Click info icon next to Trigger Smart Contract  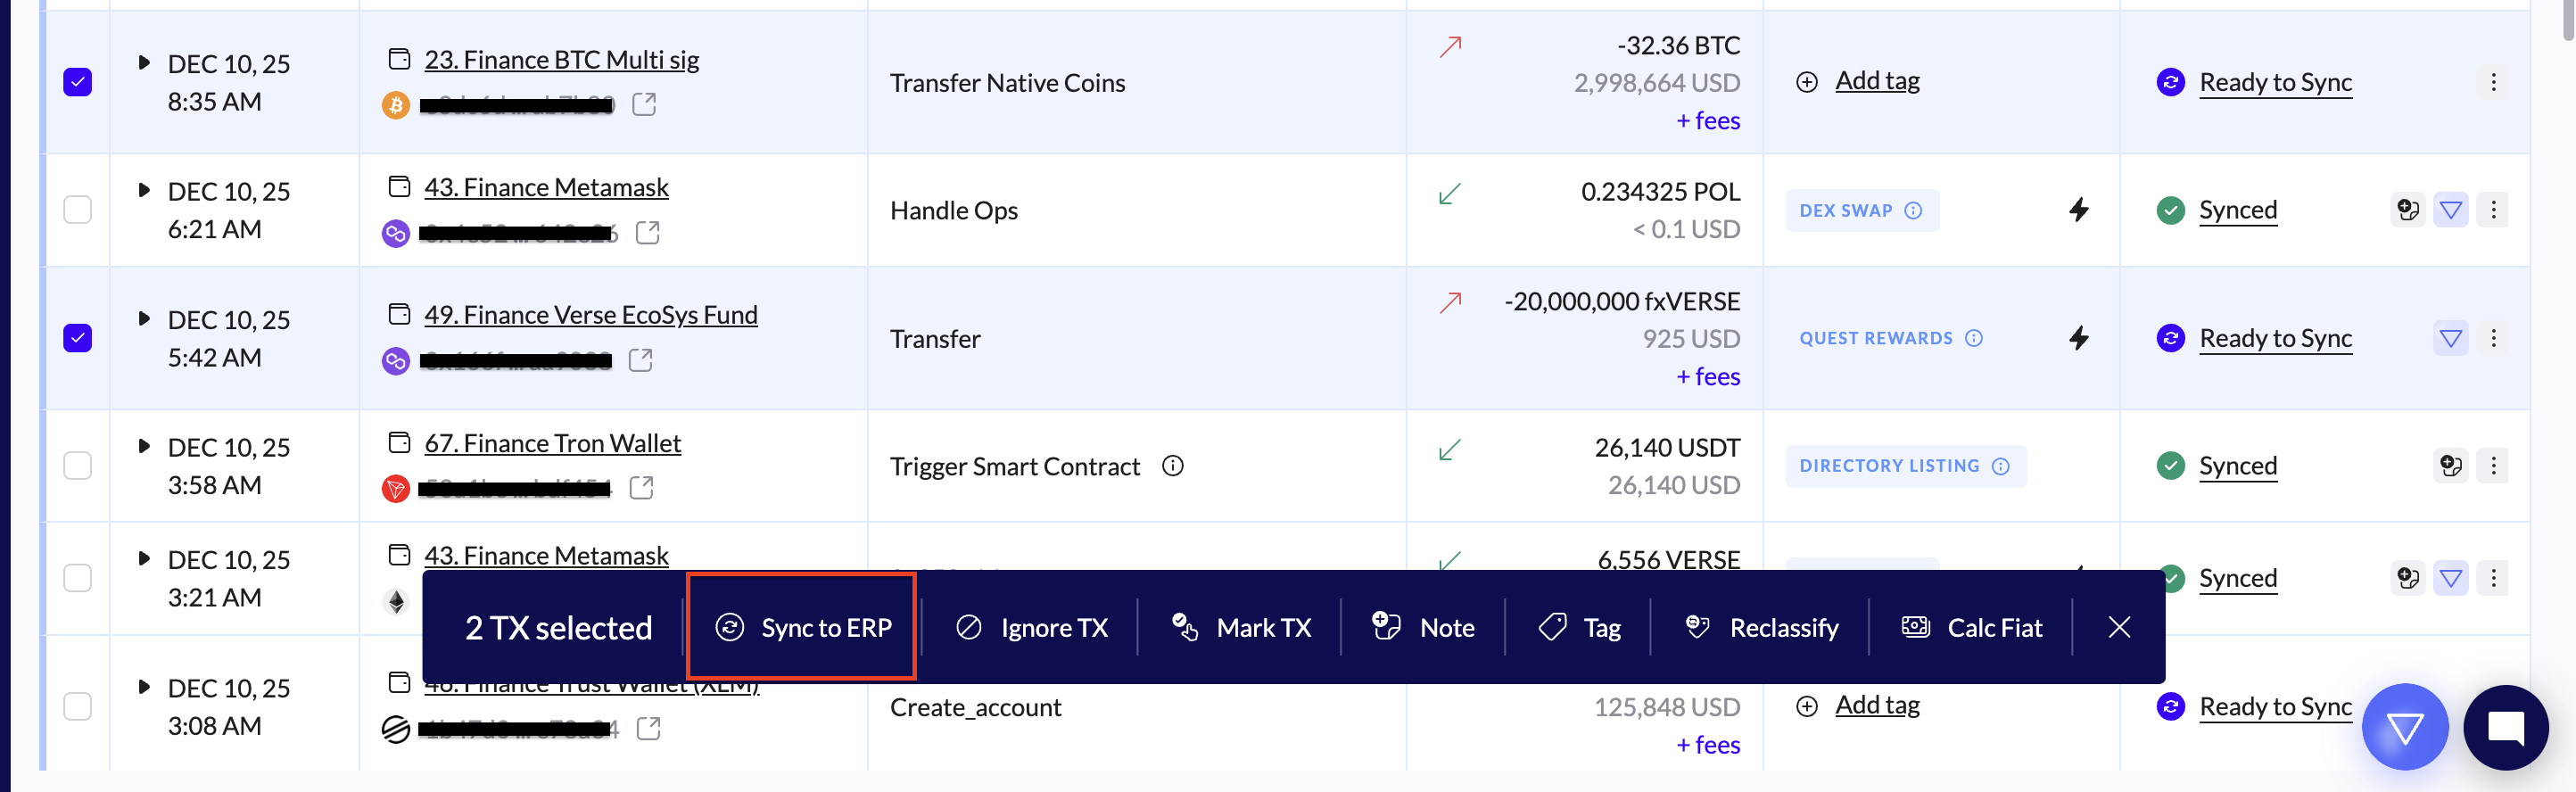(1172, 466)
